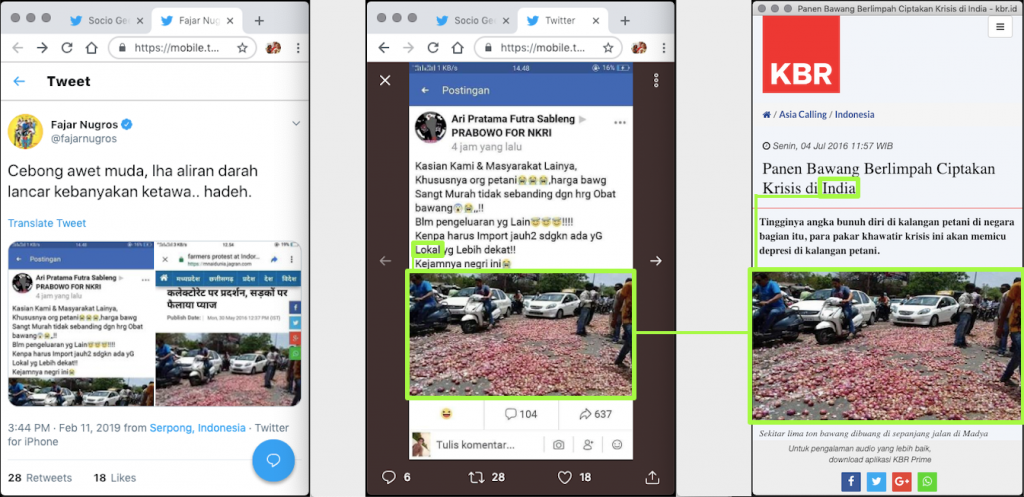Image resolution: width=1024 pixels, height=497 pixels.
Task: Click the Translate Tweet link
Action: (x=47, y=223)
